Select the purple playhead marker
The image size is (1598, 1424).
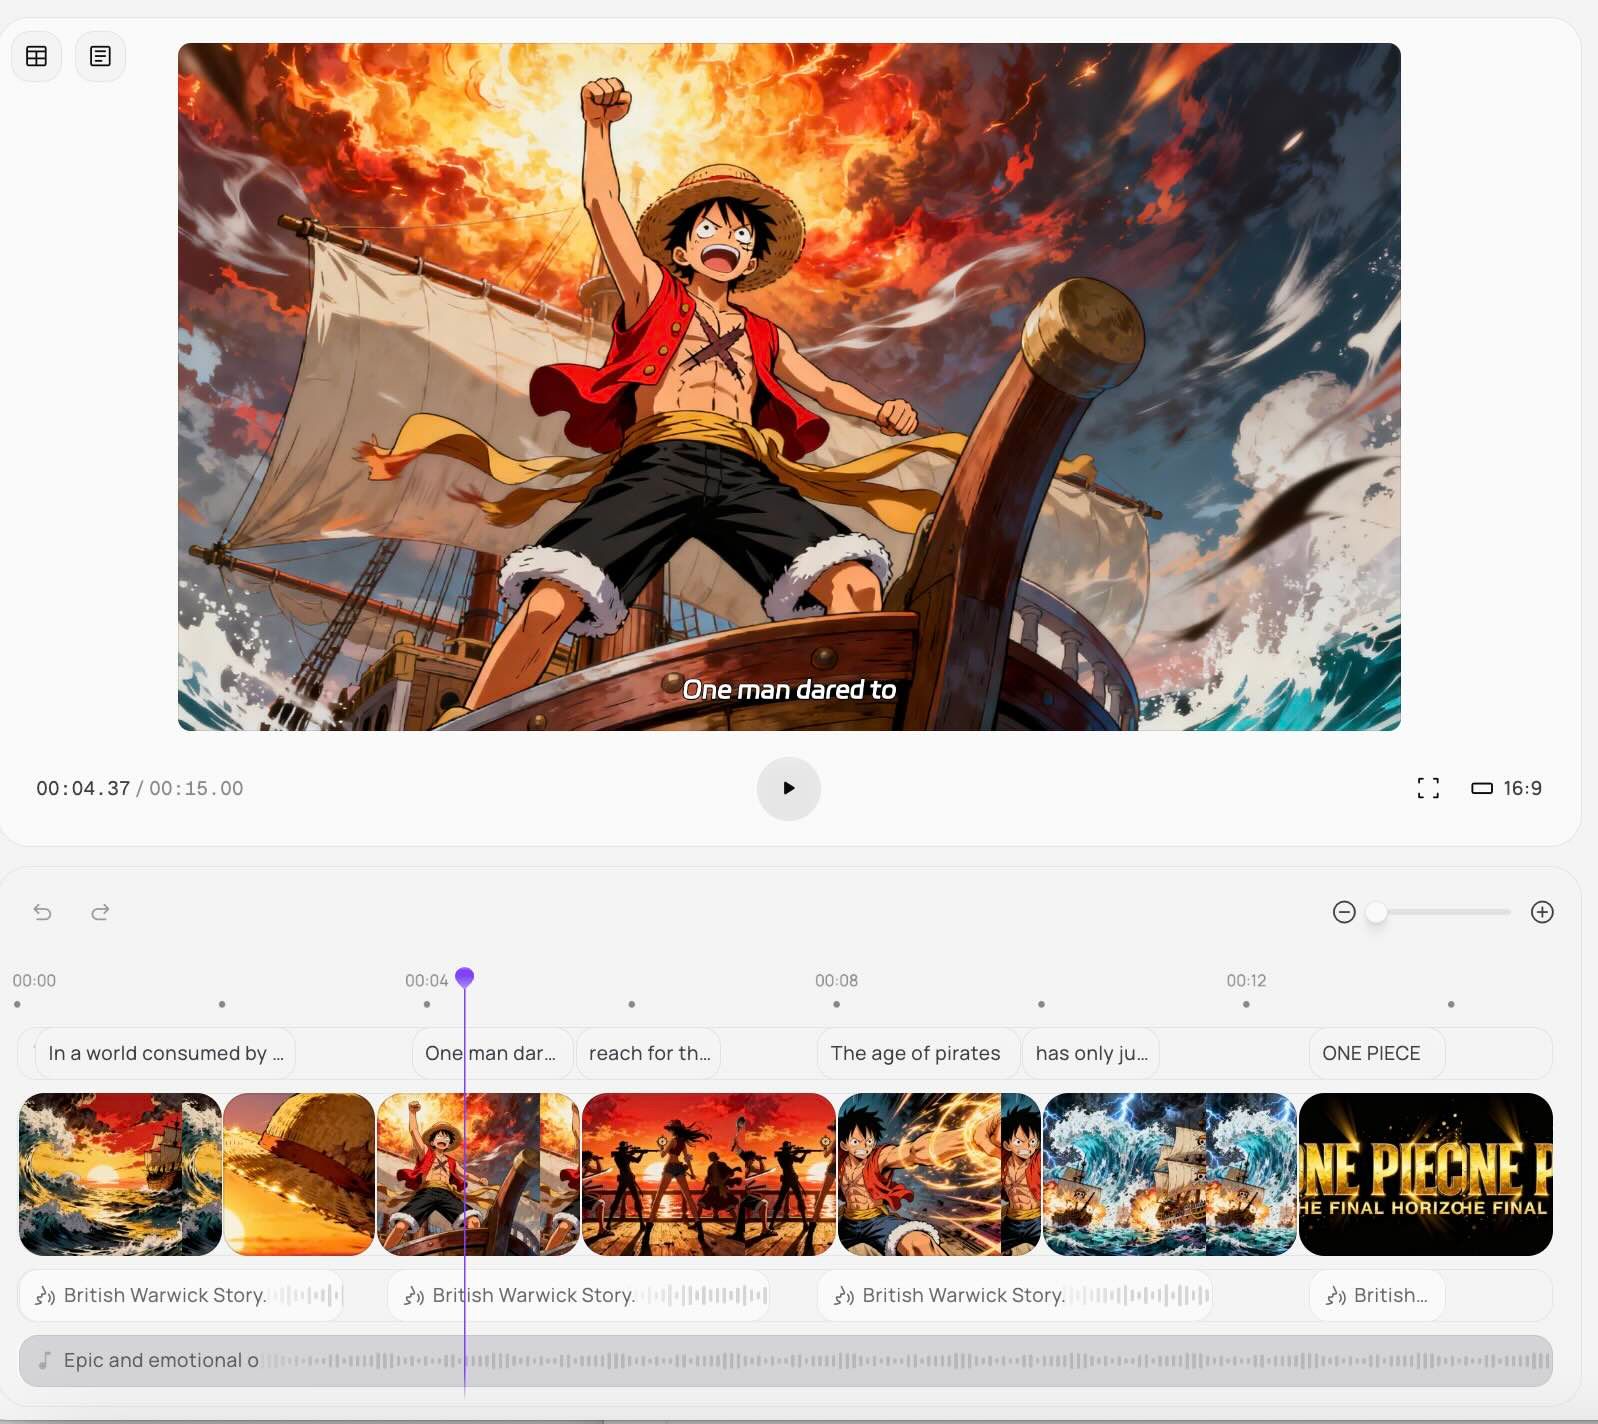pyautogui.click(x=464, y=976)
